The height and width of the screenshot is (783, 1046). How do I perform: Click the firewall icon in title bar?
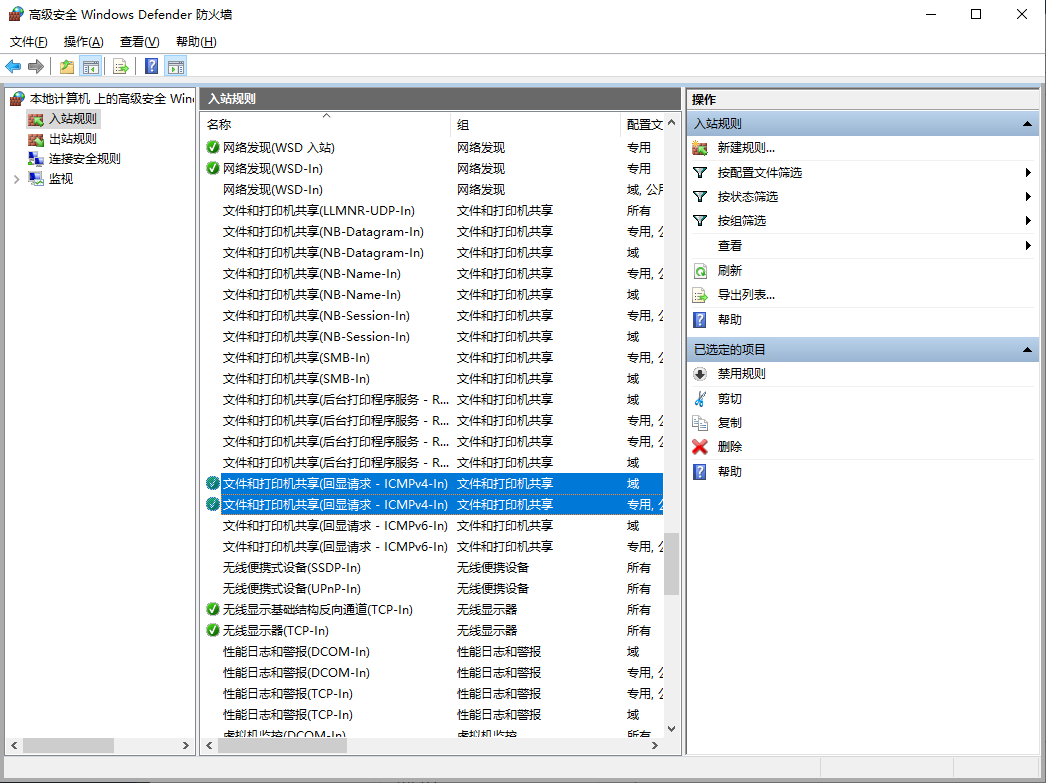(15, 14)
